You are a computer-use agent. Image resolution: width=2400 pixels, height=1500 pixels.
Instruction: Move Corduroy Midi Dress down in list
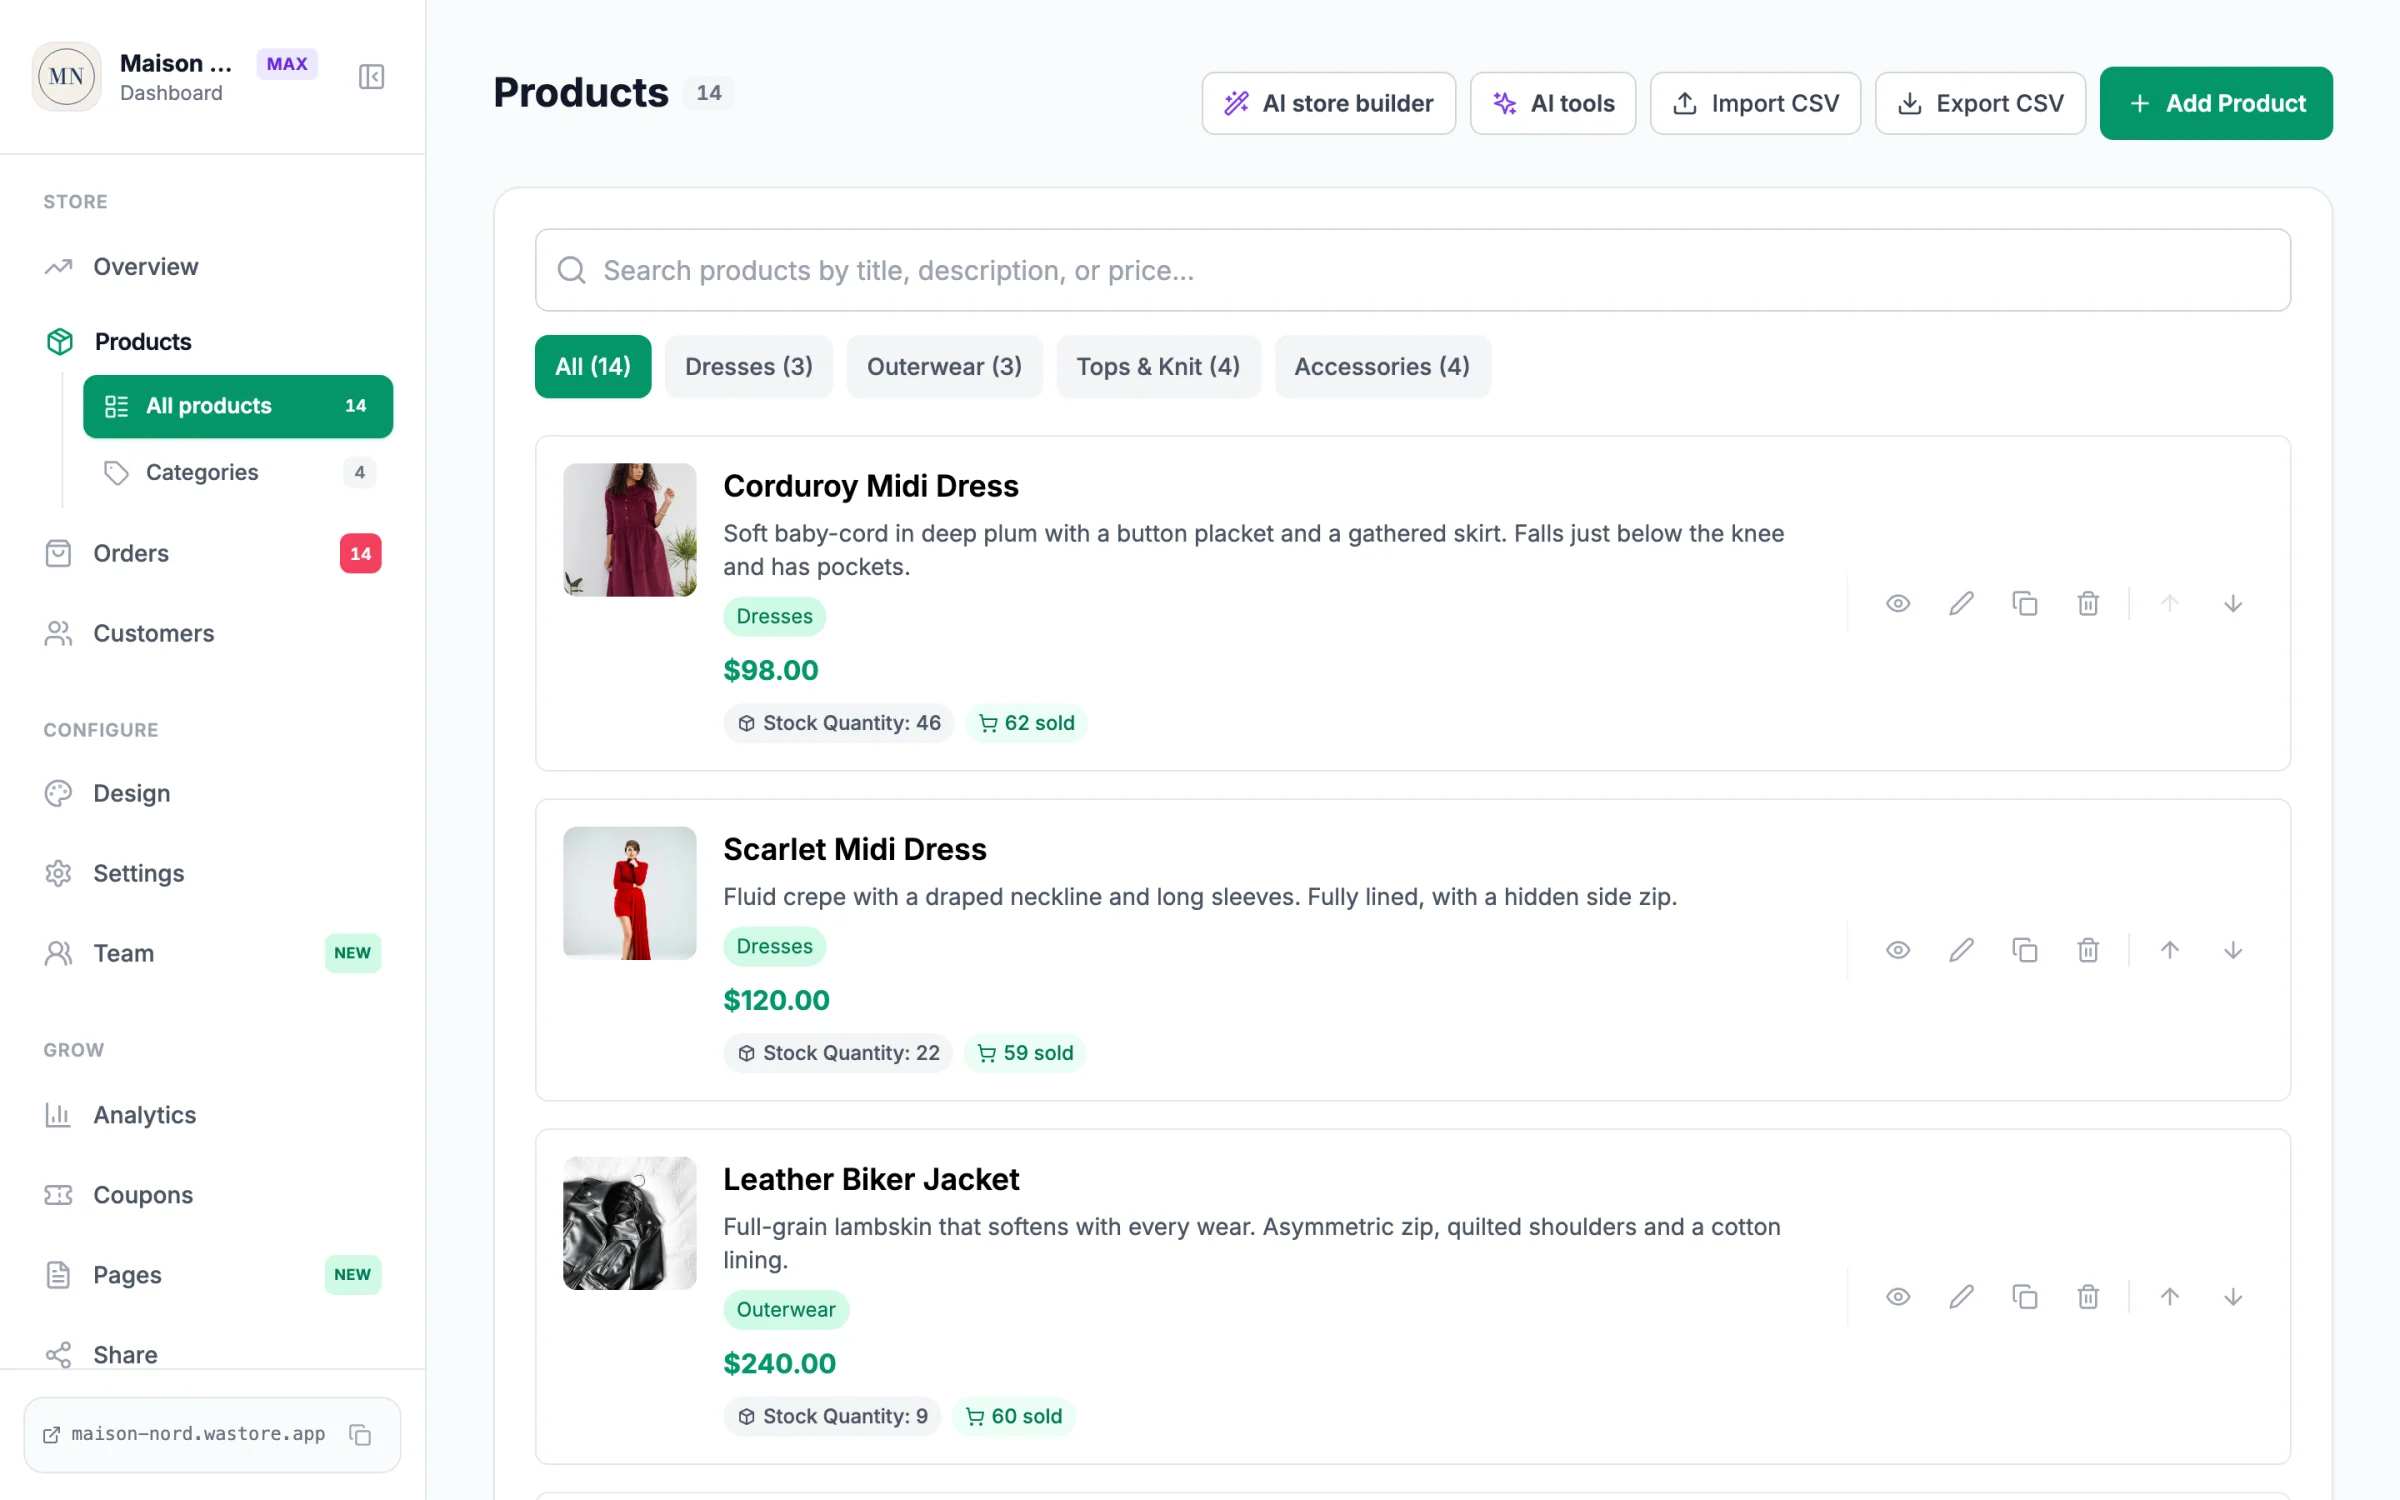2233,604
